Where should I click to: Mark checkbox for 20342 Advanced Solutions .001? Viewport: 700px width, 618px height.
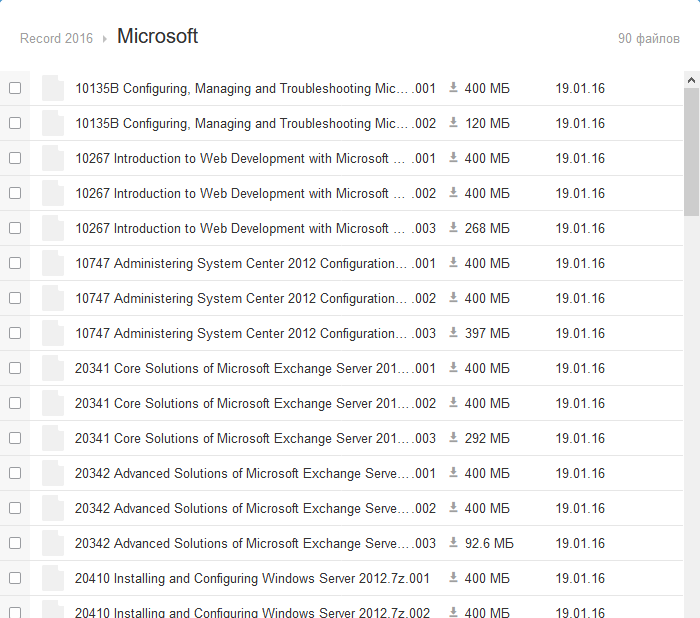pyautogui.click(x=15, y=473)
